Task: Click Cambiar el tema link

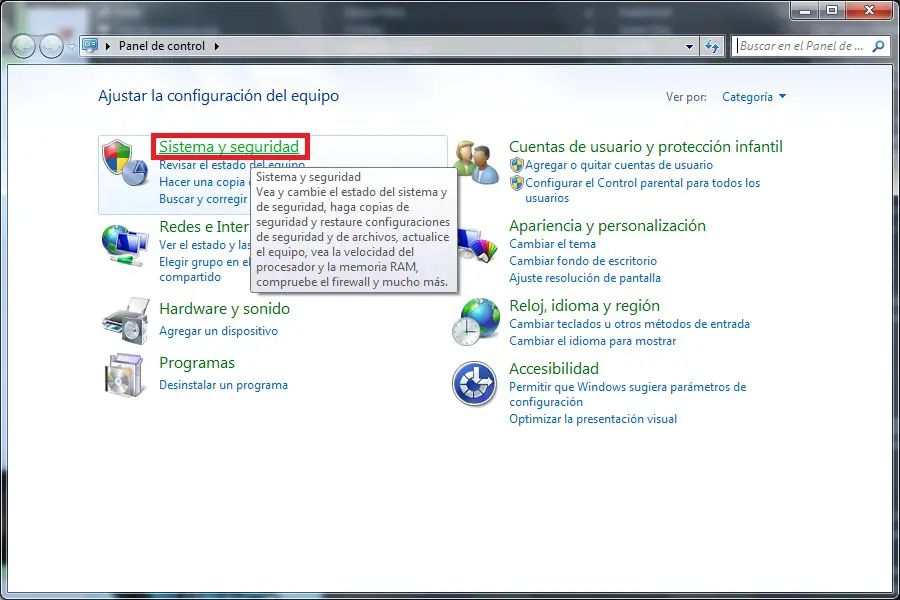Action: coord(552,243)
